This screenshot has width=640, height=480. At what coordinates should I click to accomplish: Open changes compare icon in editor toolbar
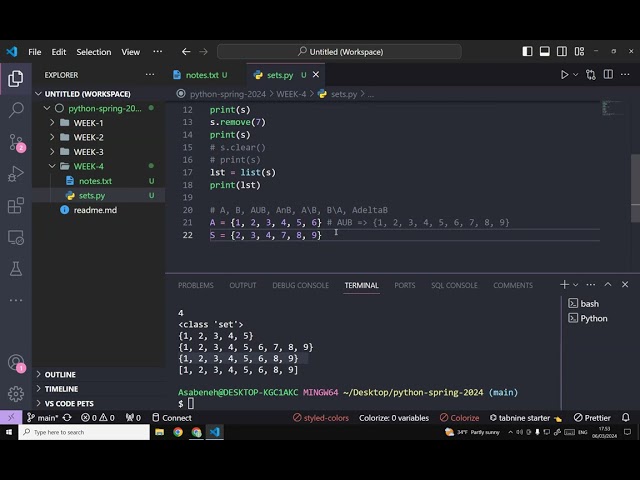point(590,75)
